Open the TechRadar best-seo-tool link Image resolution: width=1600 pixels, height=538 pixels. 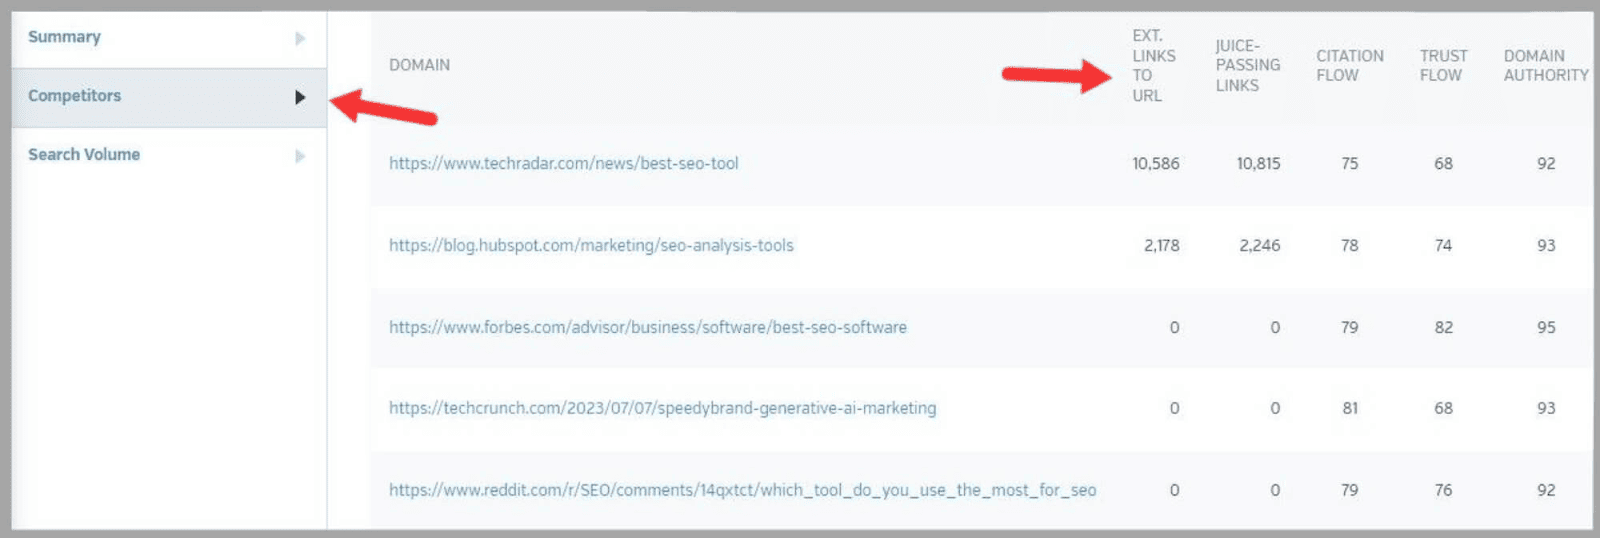coord(563,164)
